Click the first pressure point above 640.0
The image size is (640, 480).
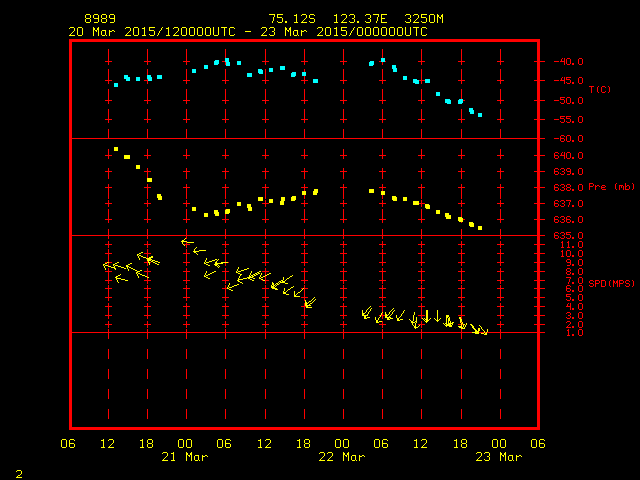coord(116,149)
